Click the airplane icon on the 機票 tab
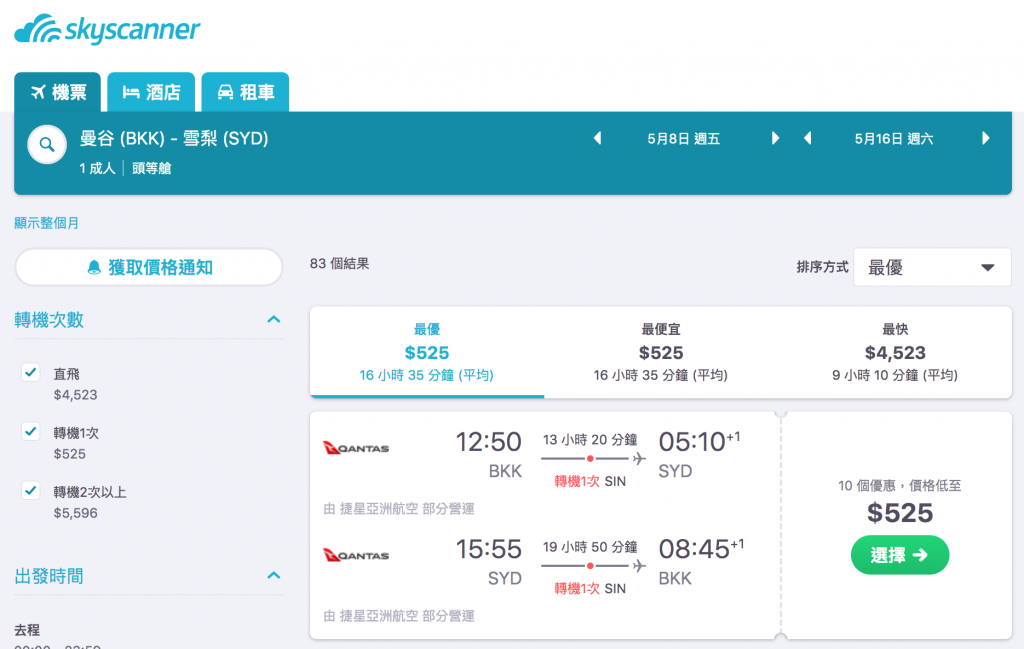This screenshot has height=649, width=1024. click(x=39, y=92)
